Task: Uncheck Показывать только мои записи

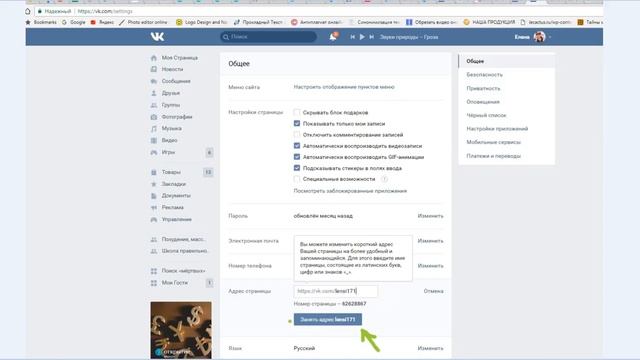Action: (297, 123)
